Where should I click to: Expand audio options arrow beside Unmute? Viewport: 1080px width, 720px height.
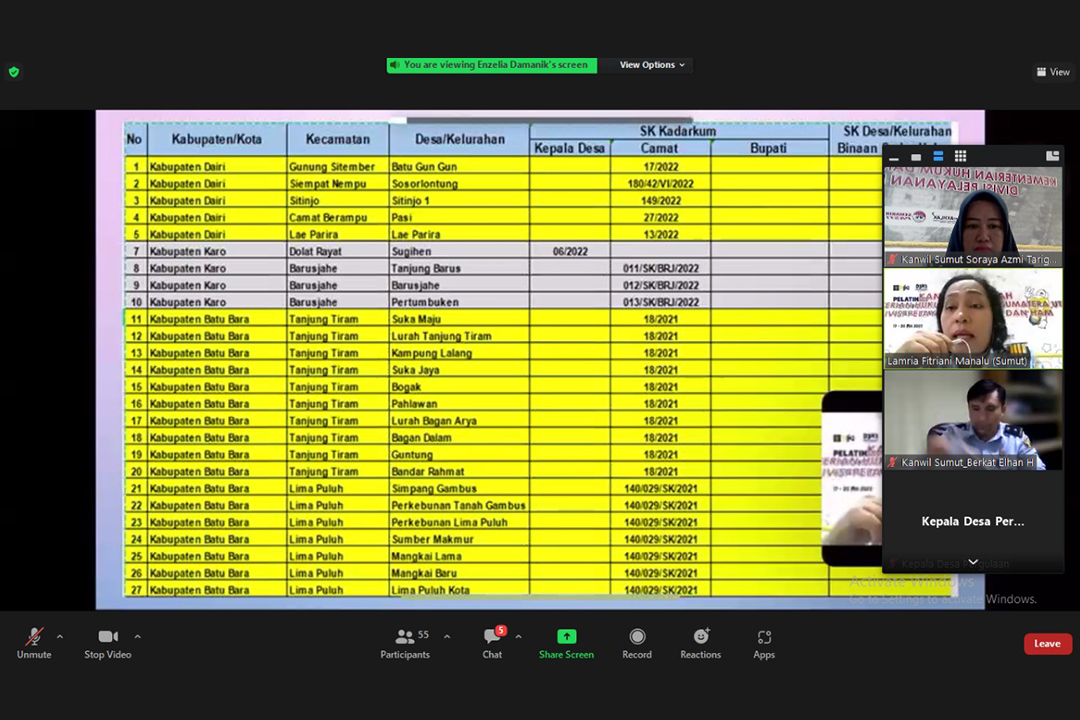click(x=60, y=636)
